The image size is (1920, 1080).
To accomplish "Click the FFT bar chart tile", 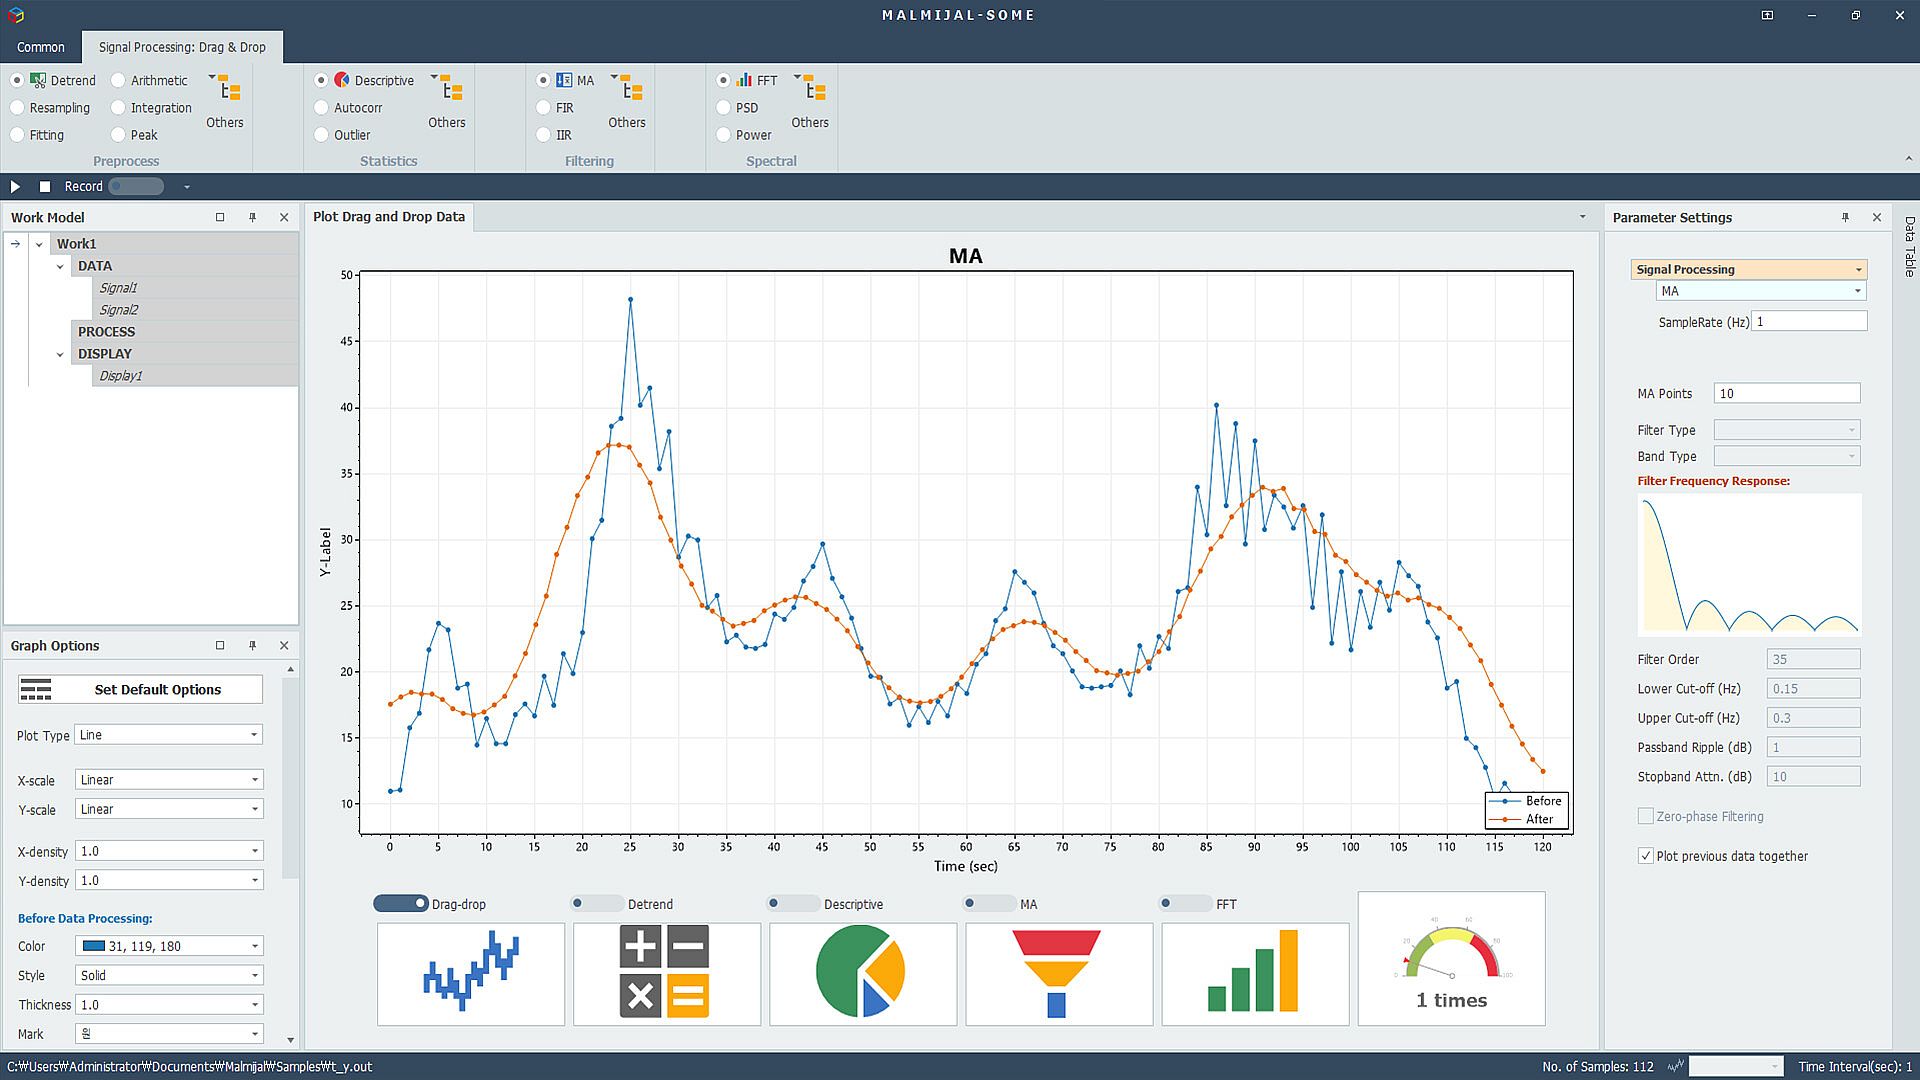I will pyautogui.click(x=1254, y=974).
